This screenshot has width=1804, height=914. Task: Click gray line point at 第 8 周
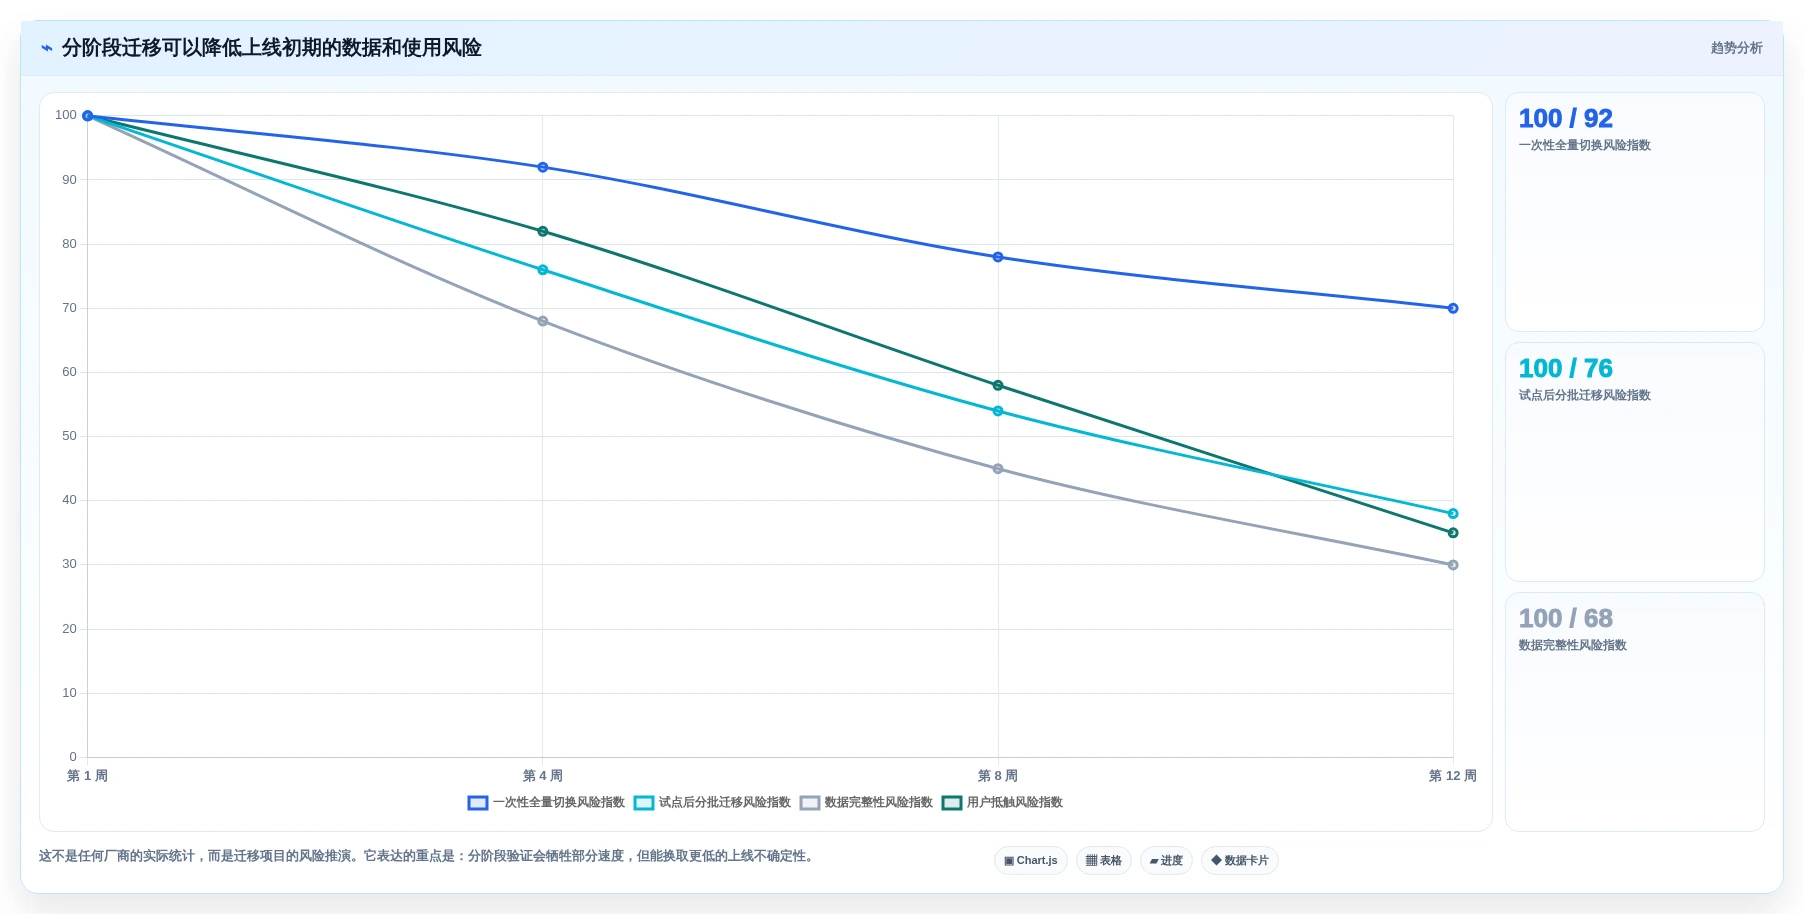point(998,469)
